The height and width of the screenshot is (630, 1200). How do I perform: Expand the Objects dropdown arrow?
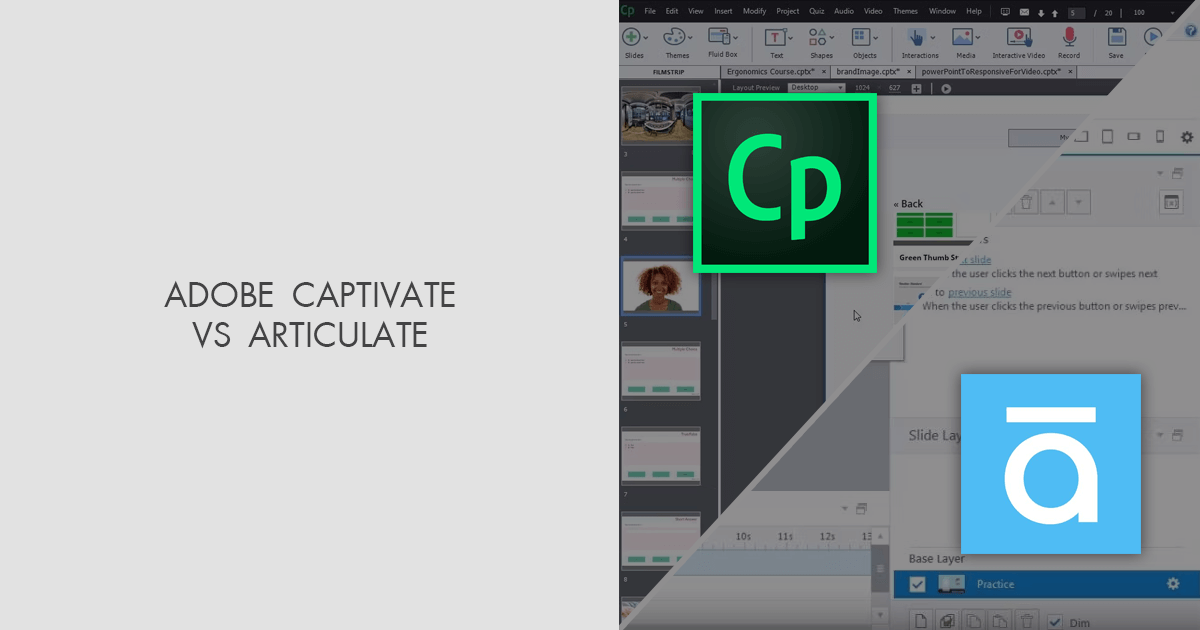pyautogui.click(x=874, y=37)
